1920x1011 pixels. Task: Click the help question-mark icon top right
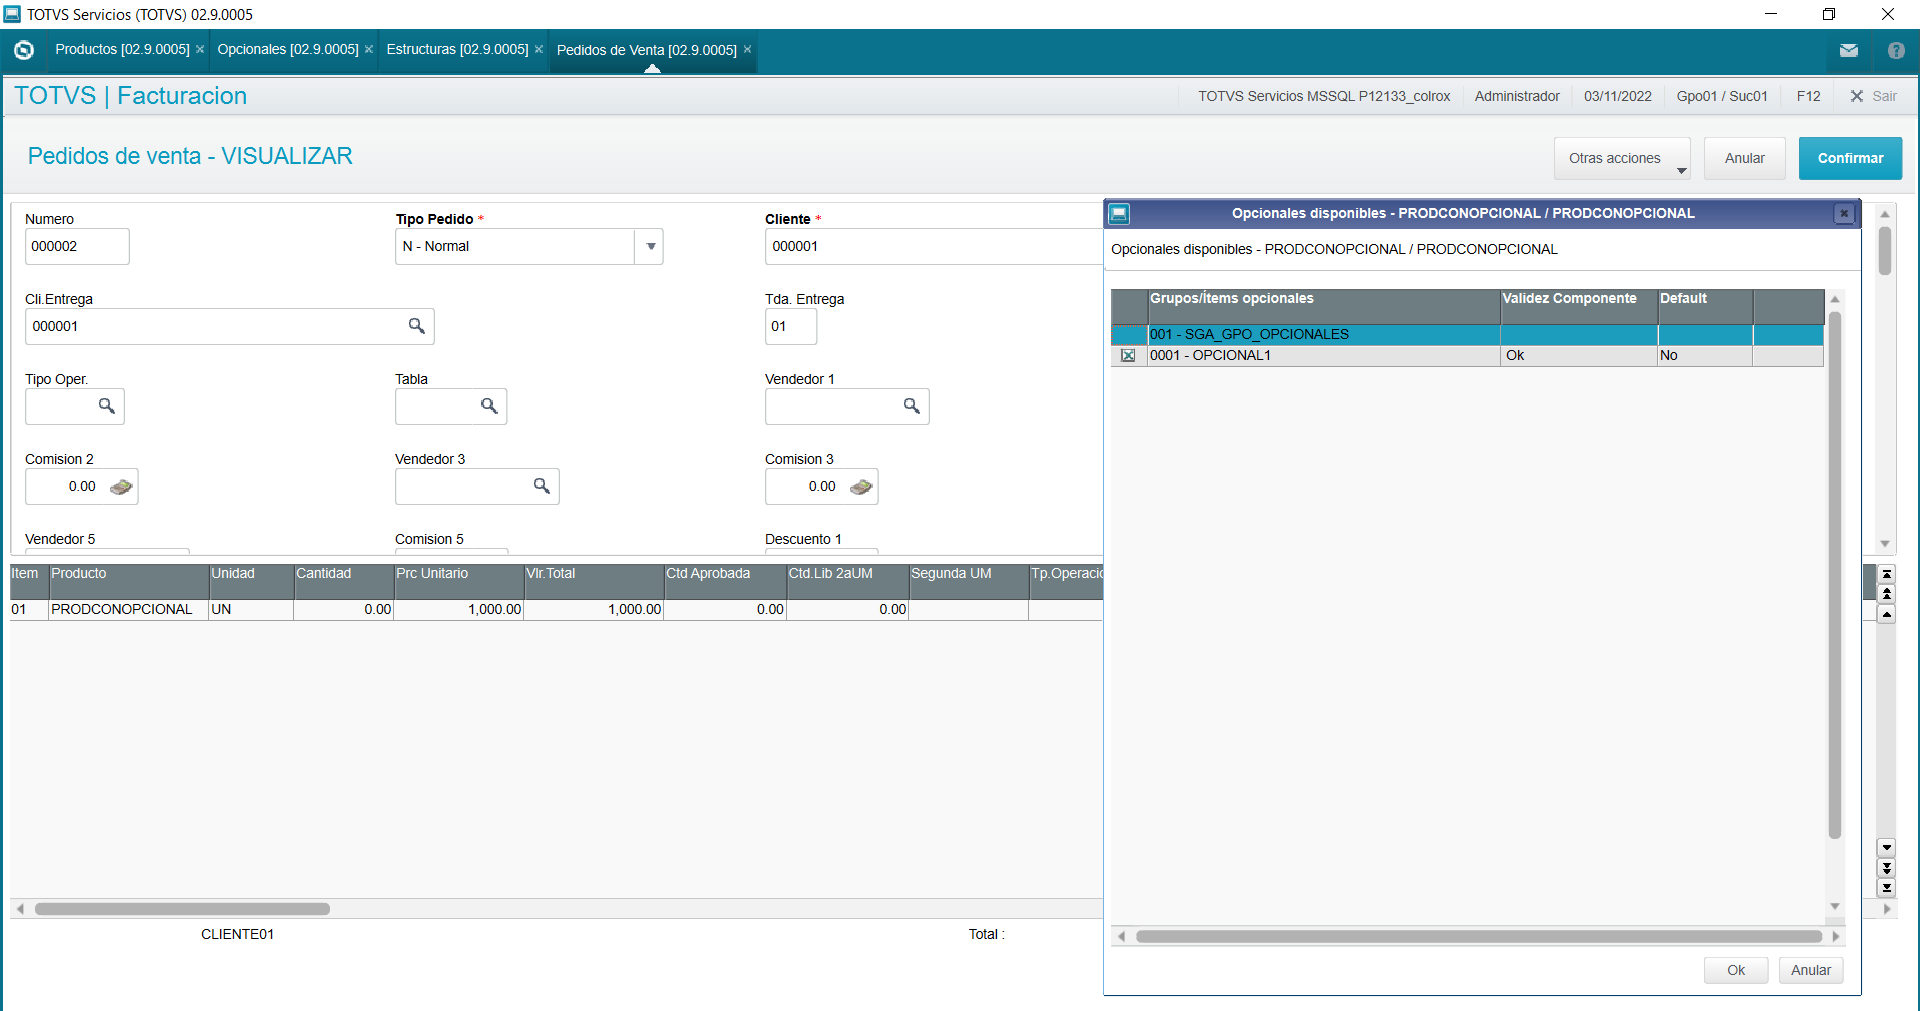[x=1896, y=50]
